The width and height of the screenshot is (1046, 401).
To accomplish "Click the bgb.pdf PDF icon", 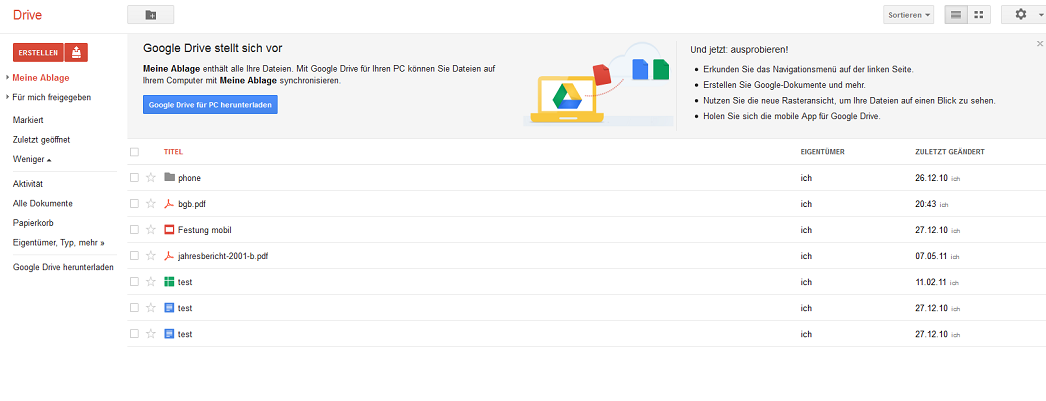I will (x=169, y=204).
